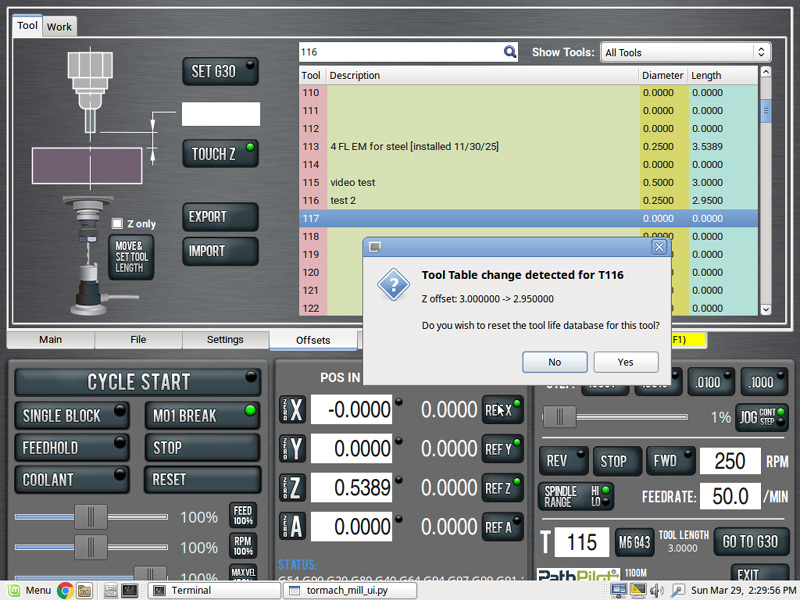Image resolution: width=800 pixels, height=600 pixels.
Task: Switch to the Work tab
Action: 59,27
